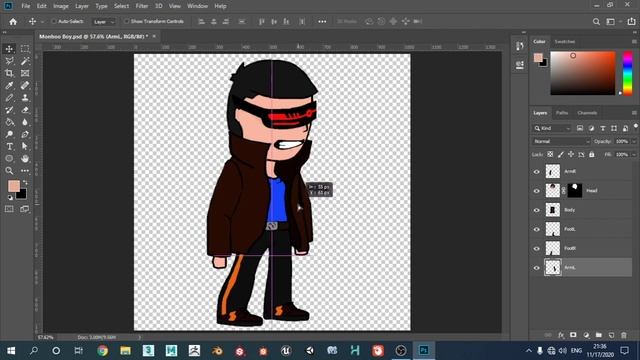Screen dimensions: 640x360
Task: Open the Filter menu
Action: 142,6
